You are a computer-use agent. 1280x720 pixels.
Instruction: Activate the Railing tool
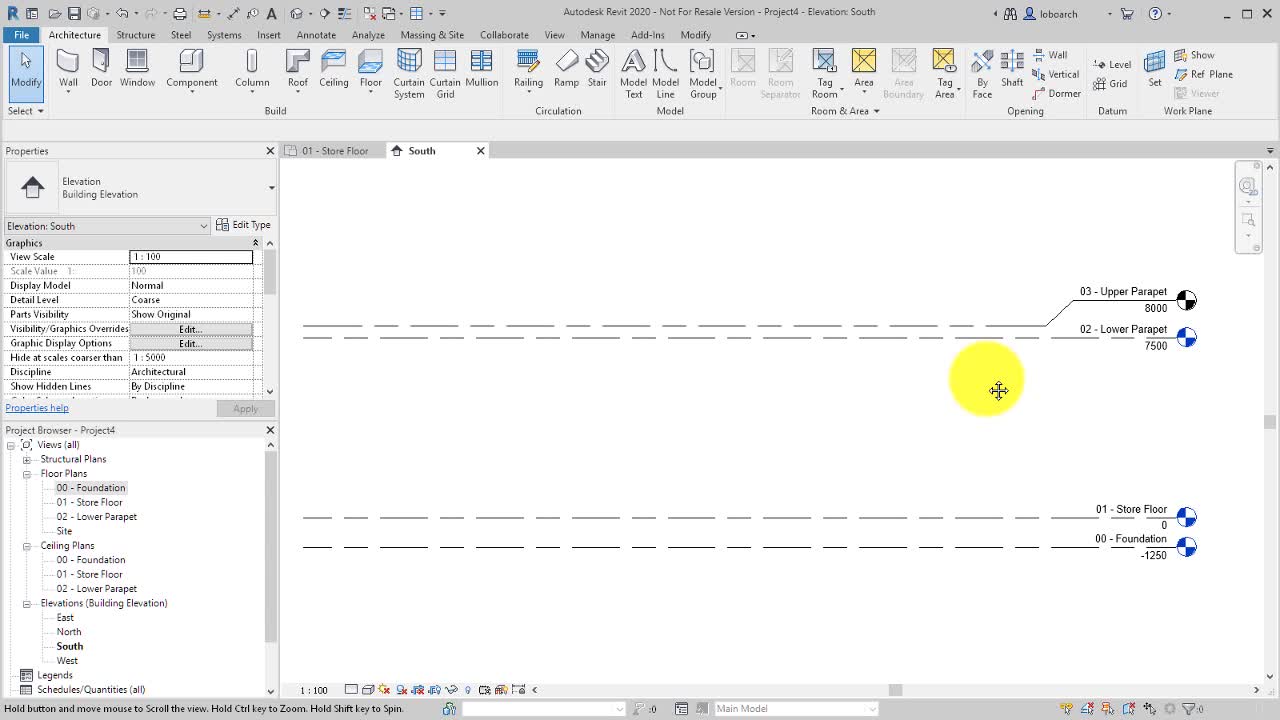point(528,68)
